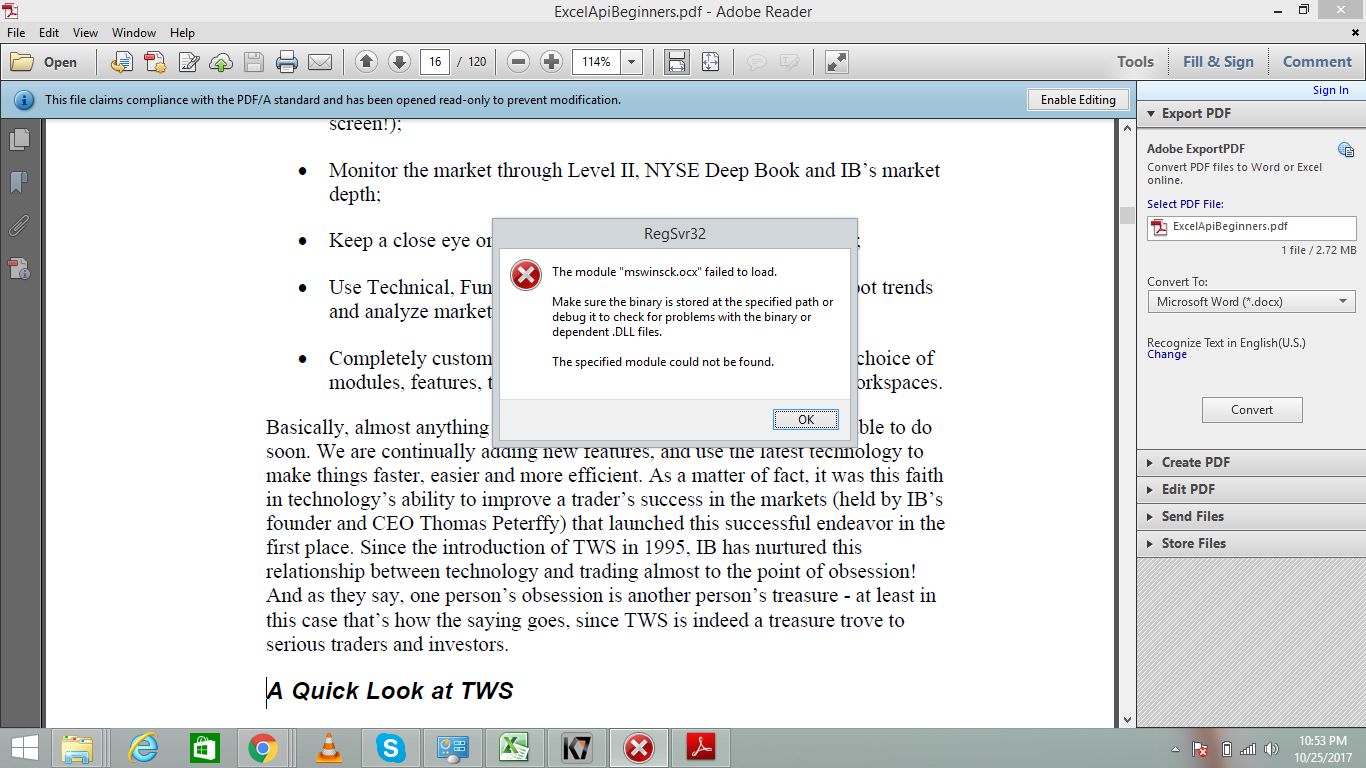This screenshot has height=768, width=1366.
Task: Print the document using printer icon
Action: pos(287,62)
